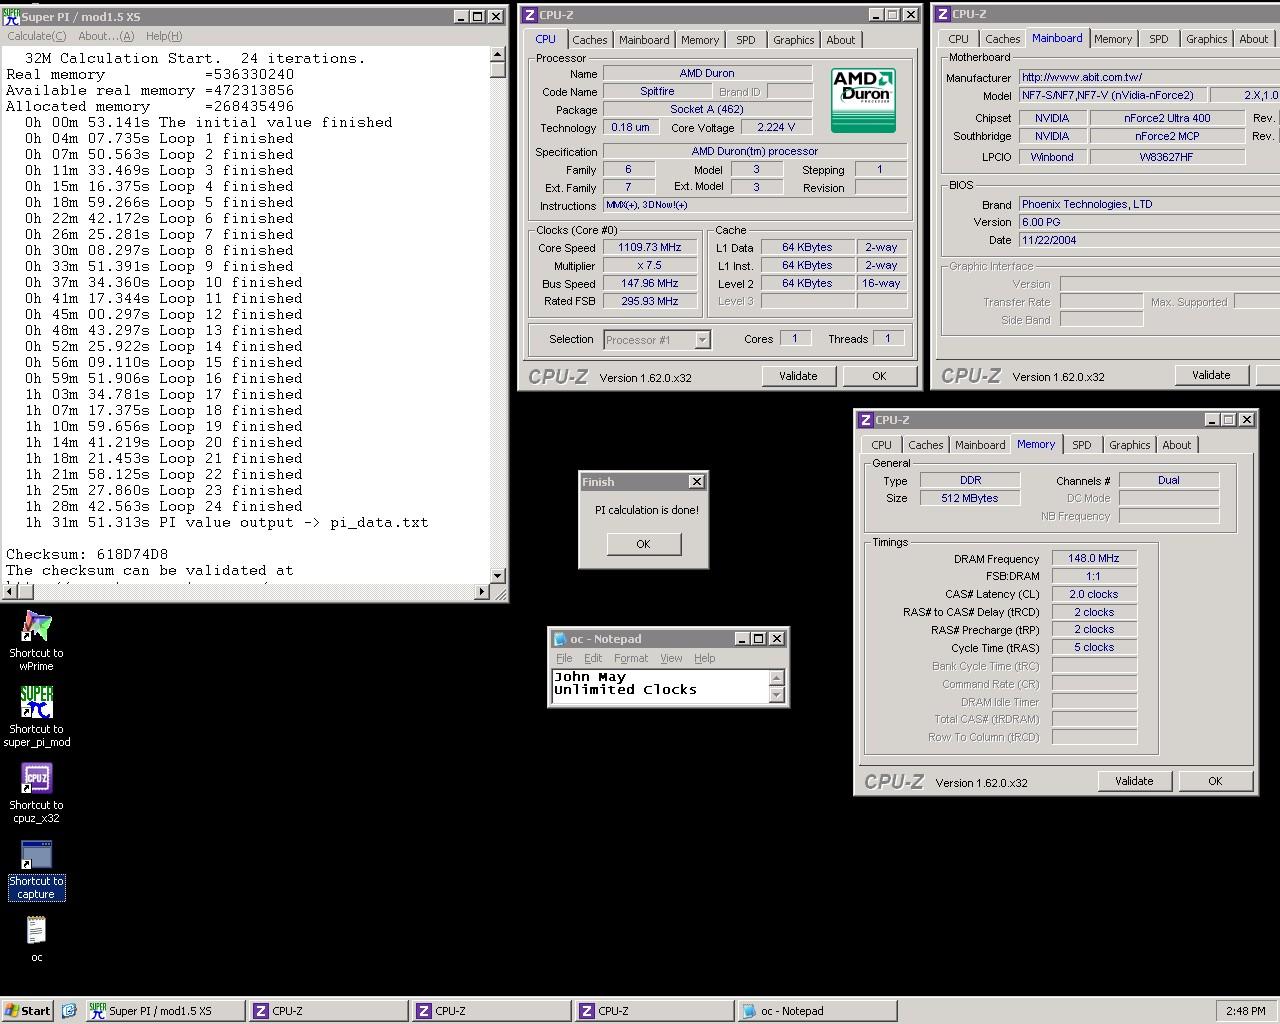Click the AMD Duron processor logo

(x=863, y=100)
